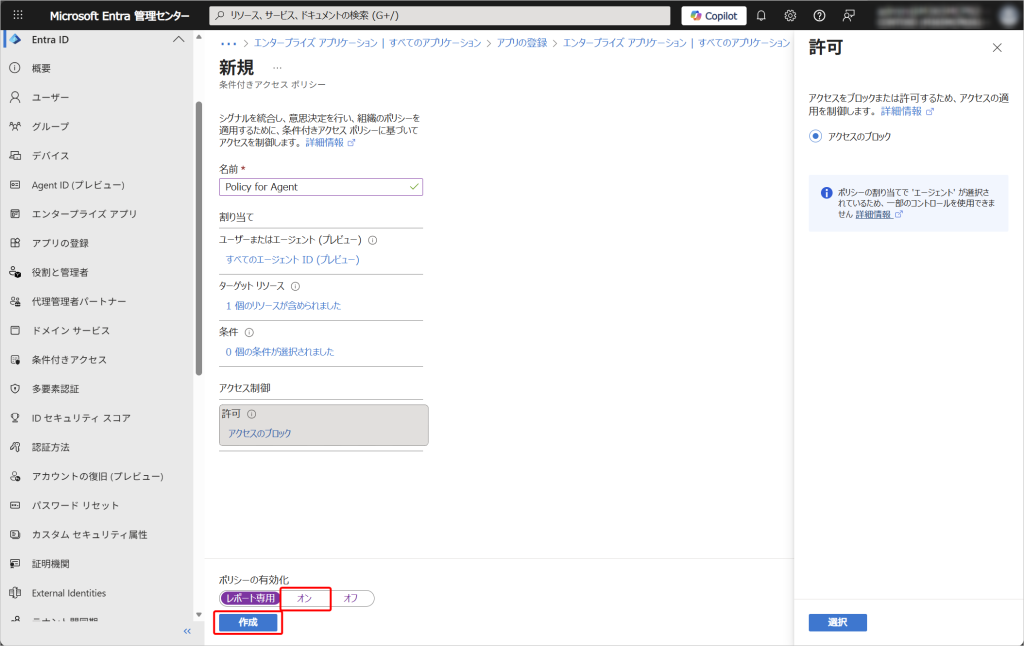Open the app launcher waffle icon
Image resolution: width=1024 pixels, height=646 pixels.
[x=18, y=15]
